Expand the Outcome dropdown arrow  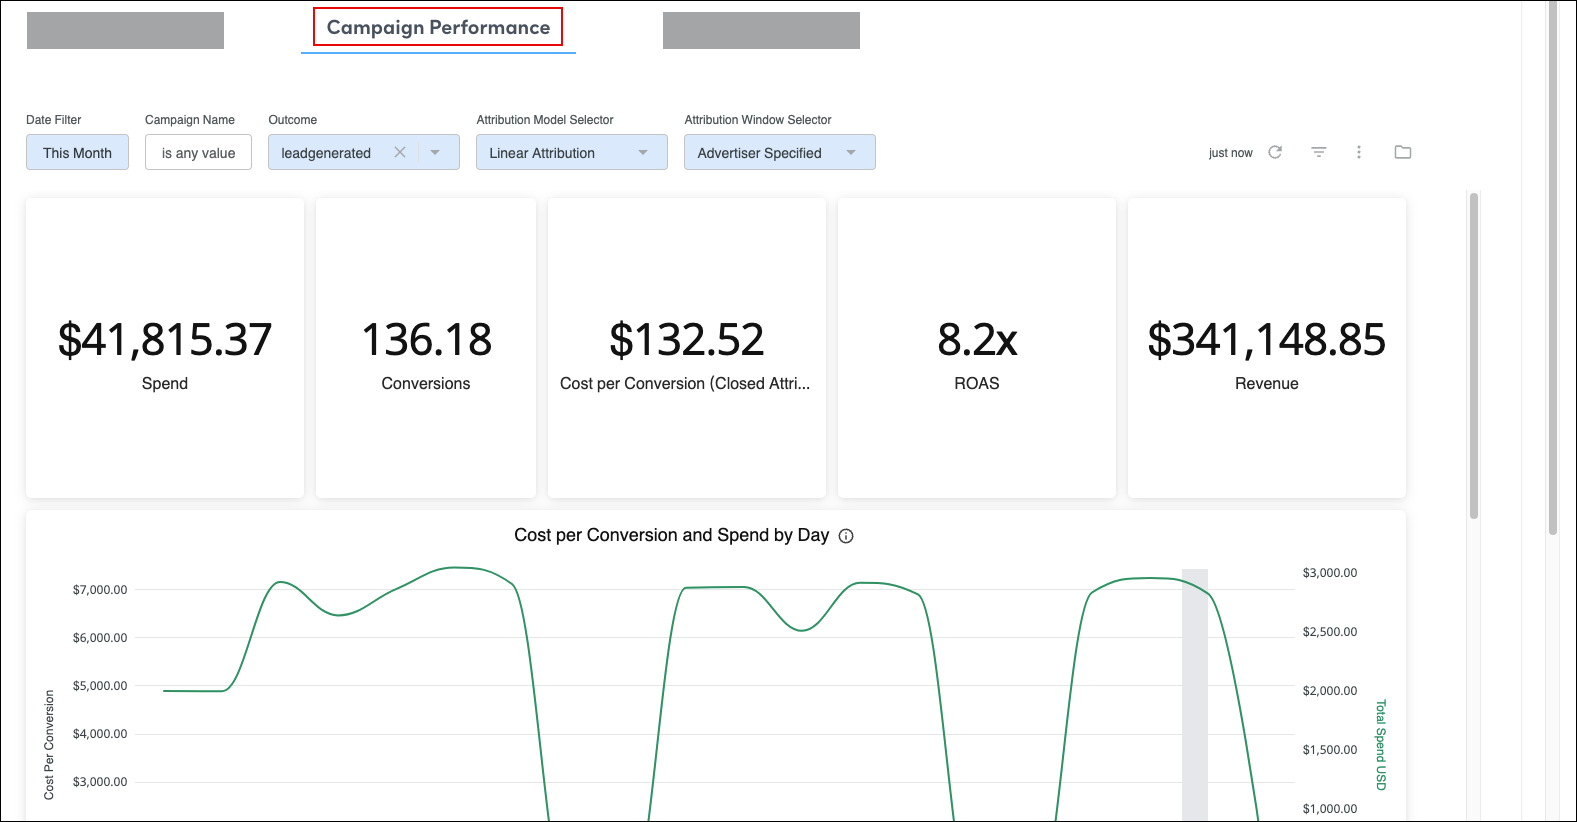[435, 152]
